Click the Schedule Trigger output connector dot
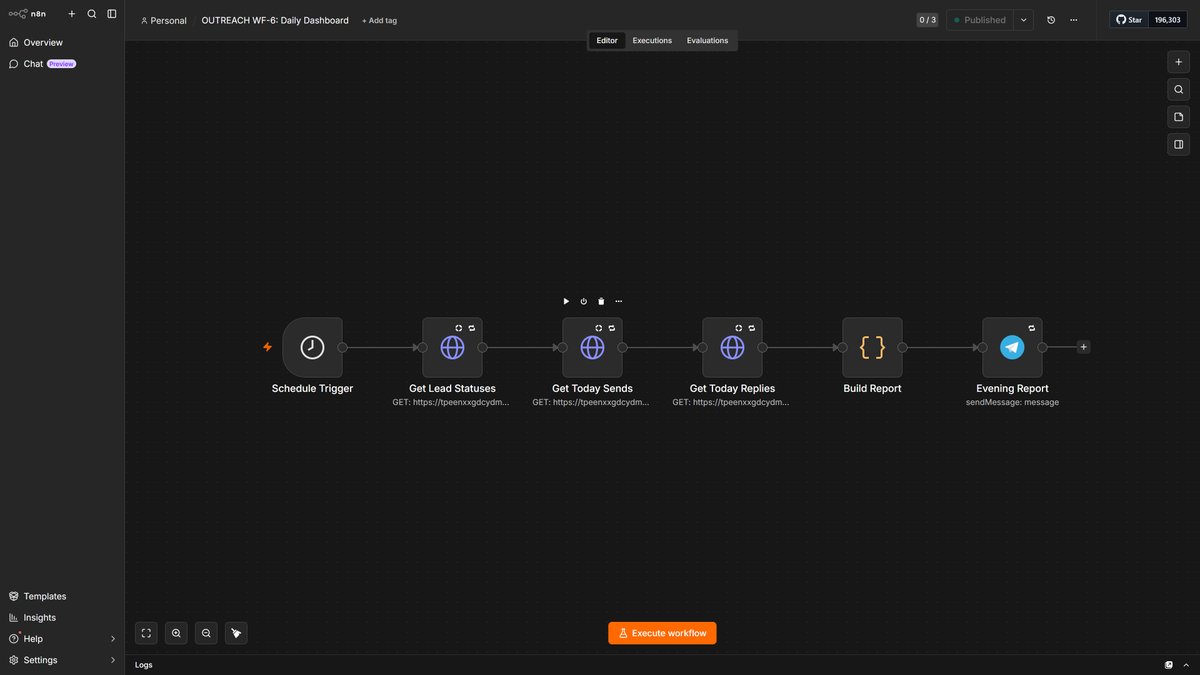 click(x=342, y=347)
